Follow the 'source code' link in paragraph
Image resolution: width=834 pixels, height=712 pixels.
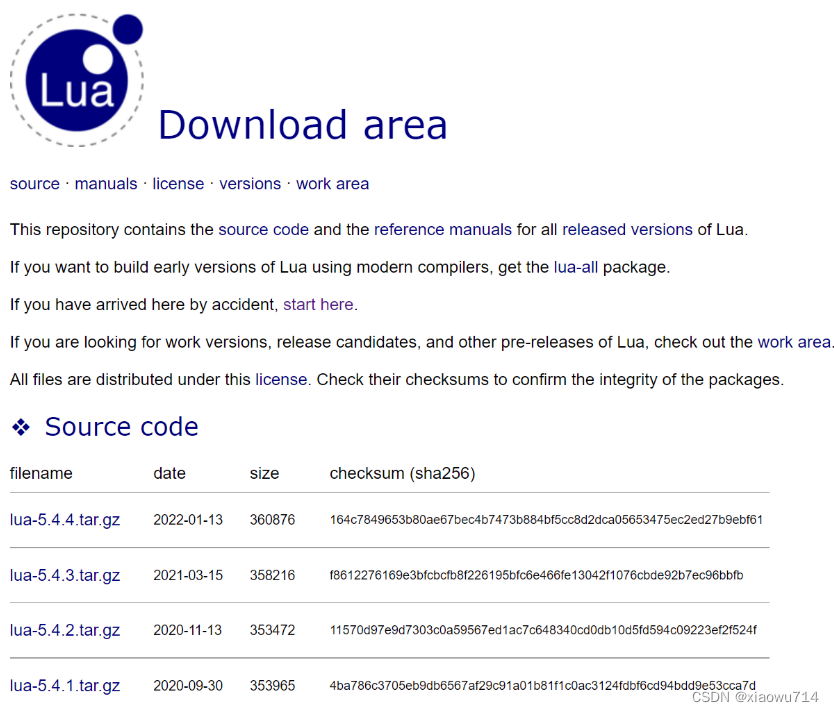pyautogui.click(x=263, y=230)
